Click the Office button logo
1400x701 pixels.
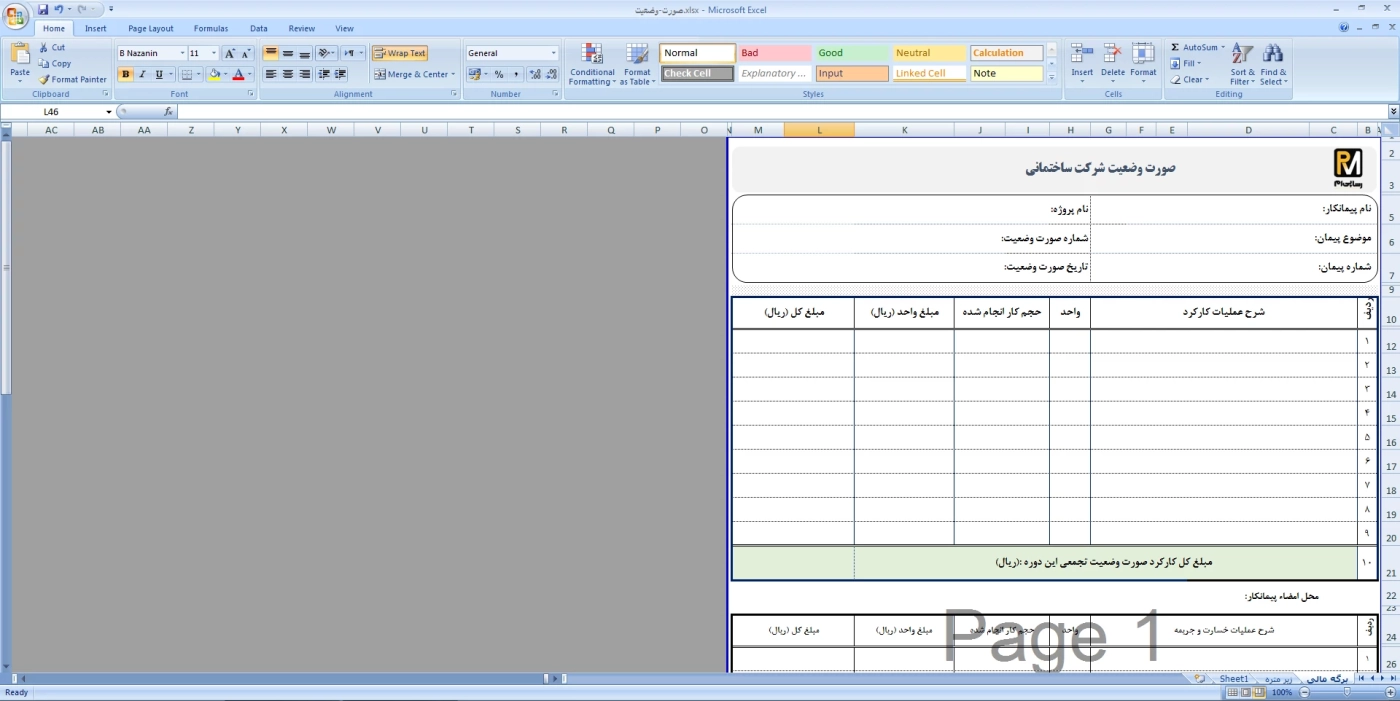[16, 15]
